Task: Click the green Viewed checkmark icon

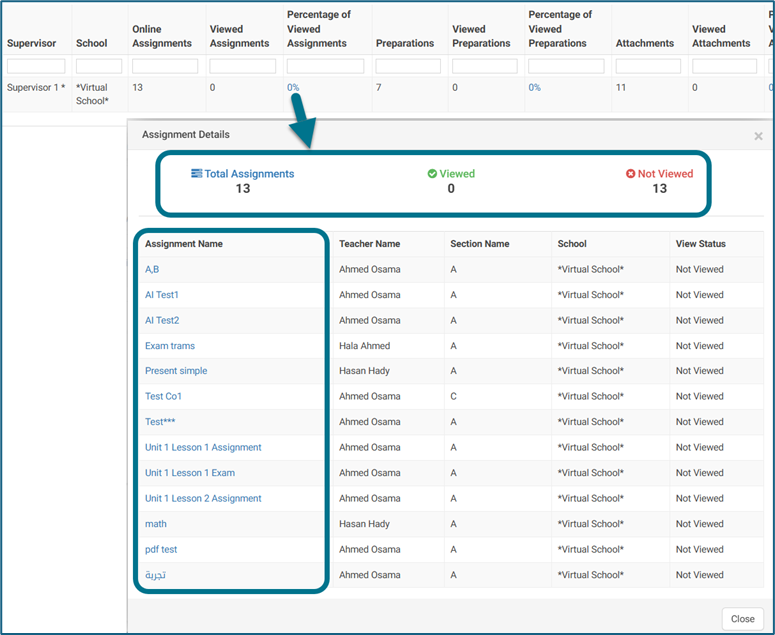Action: coord(432,174)
